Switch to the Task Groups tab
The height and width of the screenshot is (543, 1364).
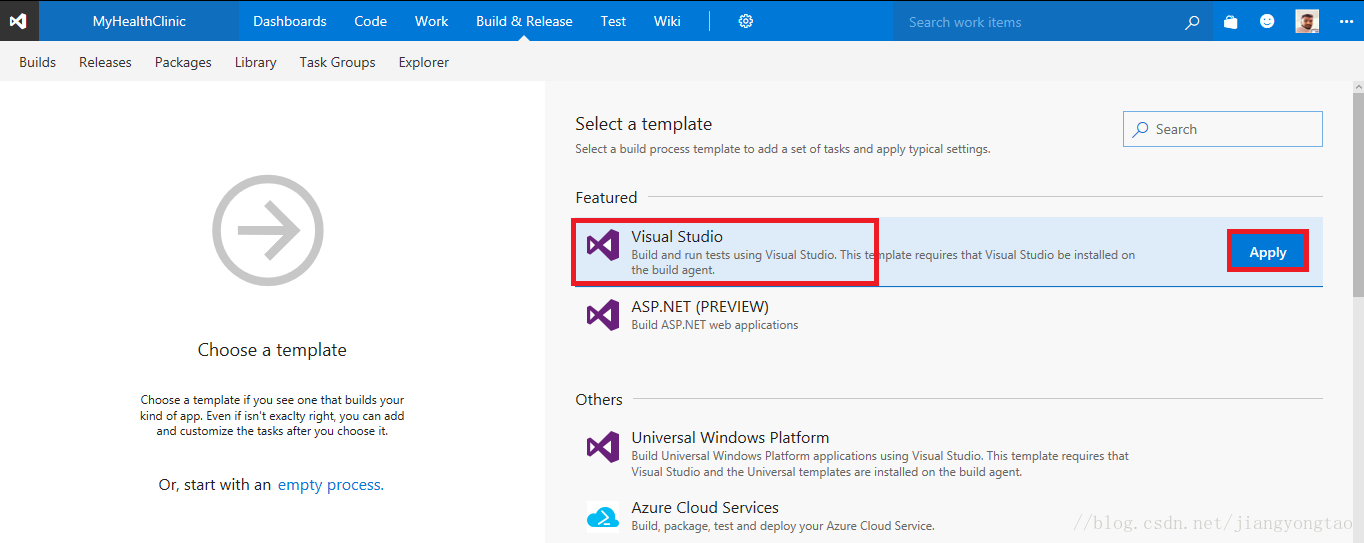click(337, 62)
